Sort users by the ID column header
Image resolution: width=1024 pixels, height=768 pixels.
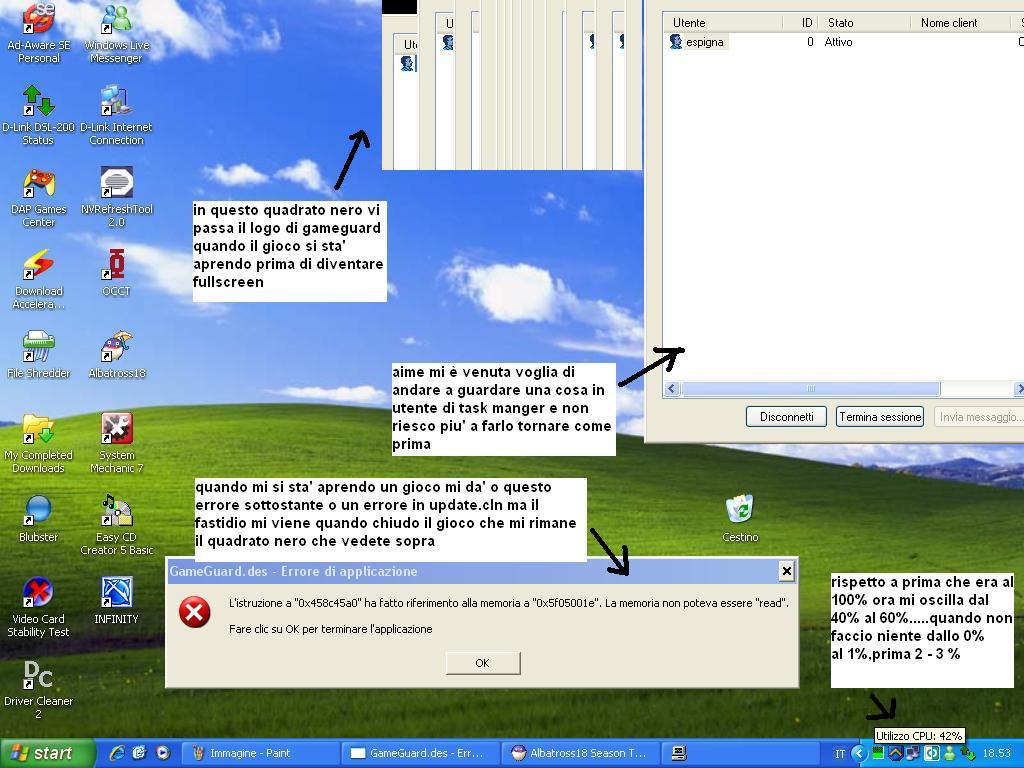pyautogui.click(x=799, y=23)
